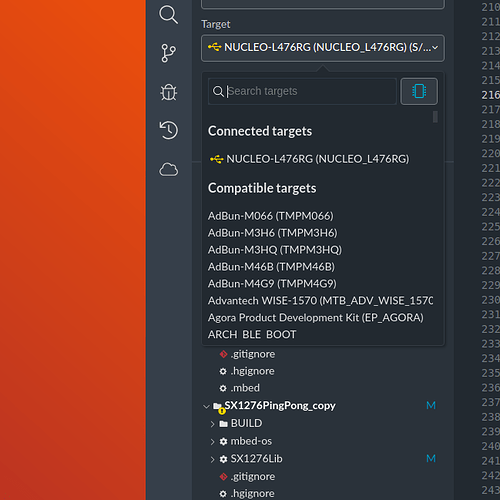500x500 pixels.
Task: Expand the SX1276Lib chevron
Action: pyautogui.click(x=212, y=459)
